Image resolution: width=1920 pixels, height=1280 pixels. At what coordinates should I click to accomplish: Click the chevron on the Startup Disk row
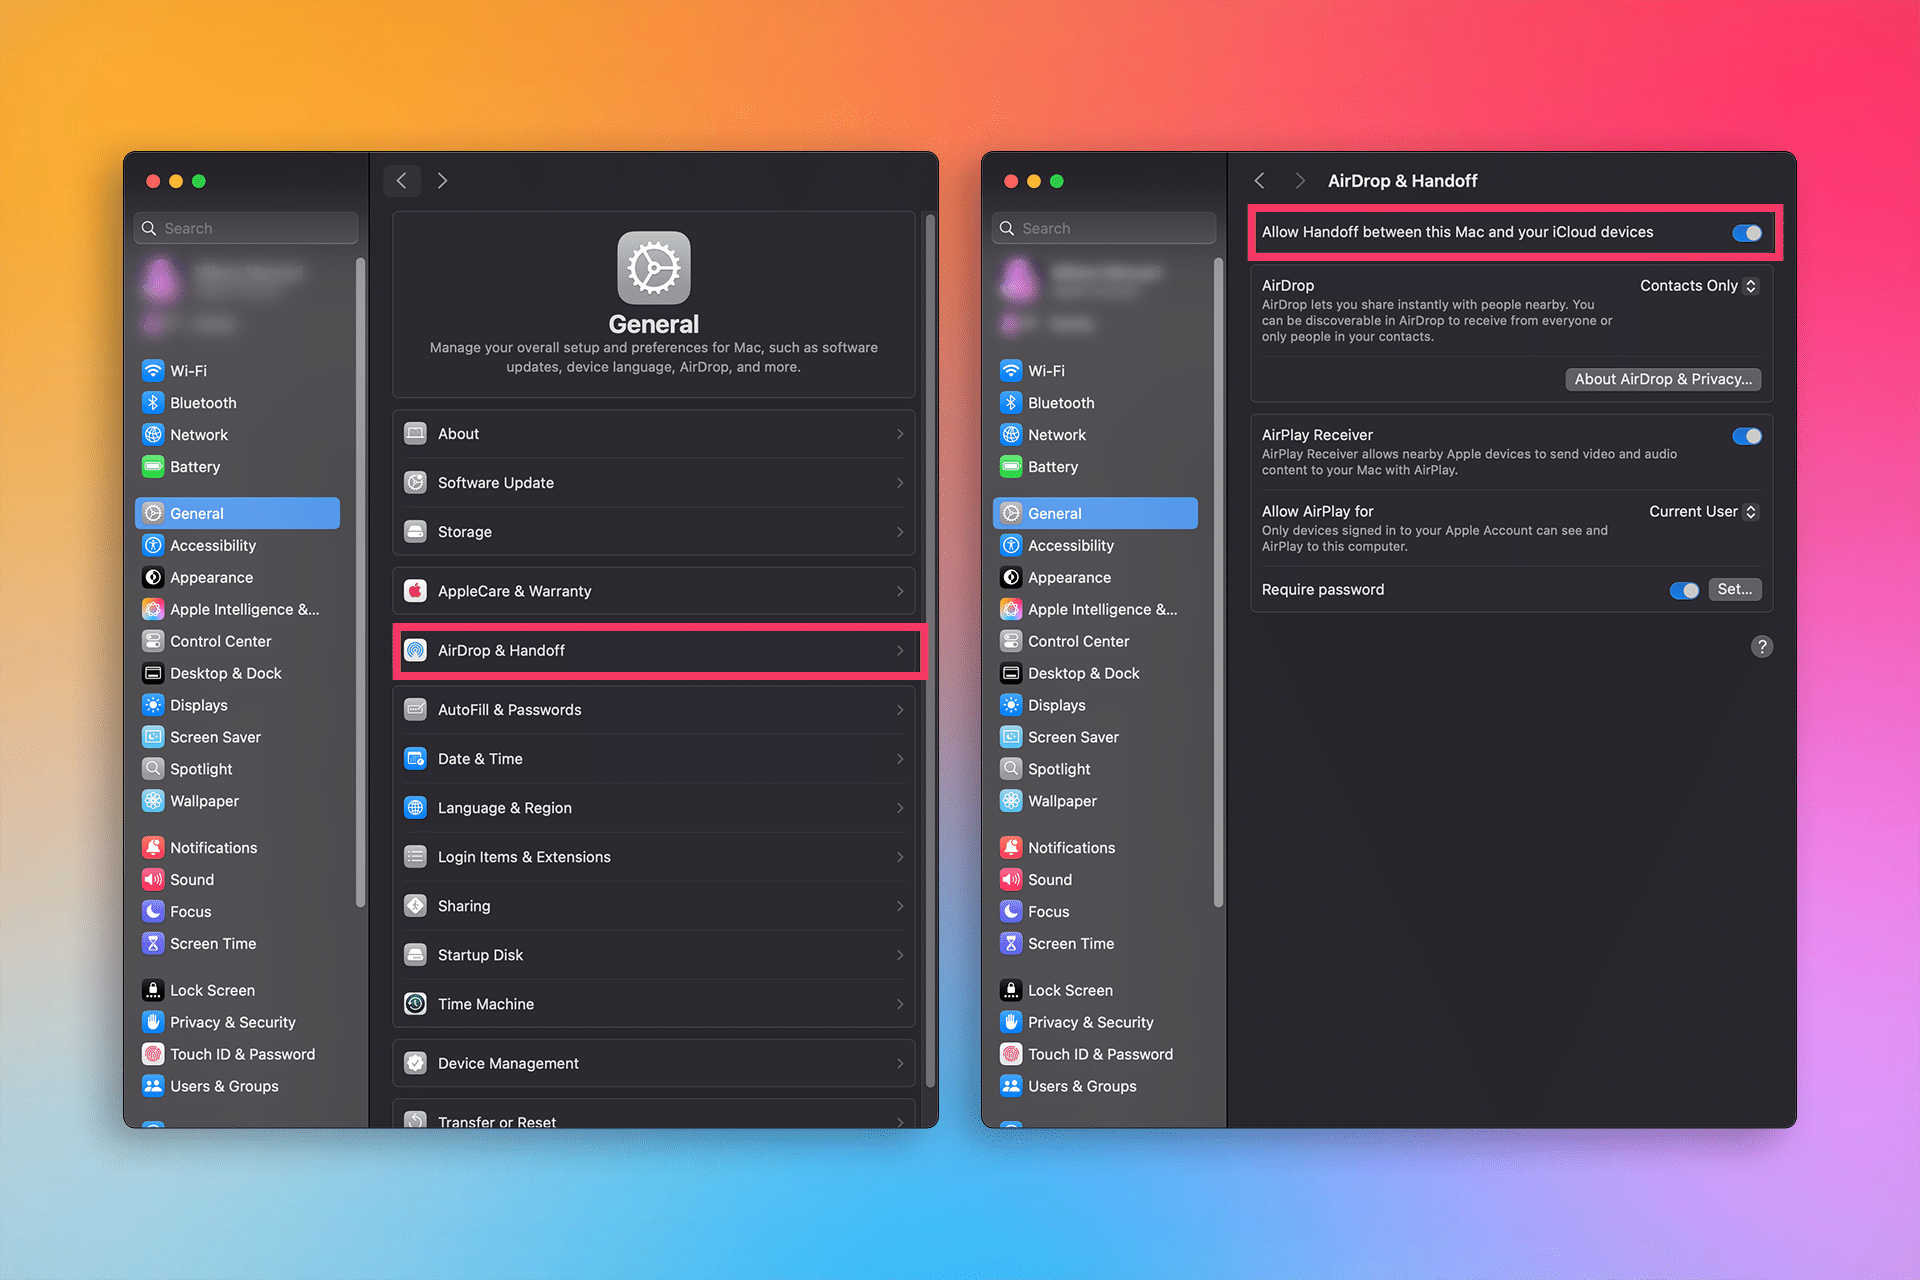[900, 955]
